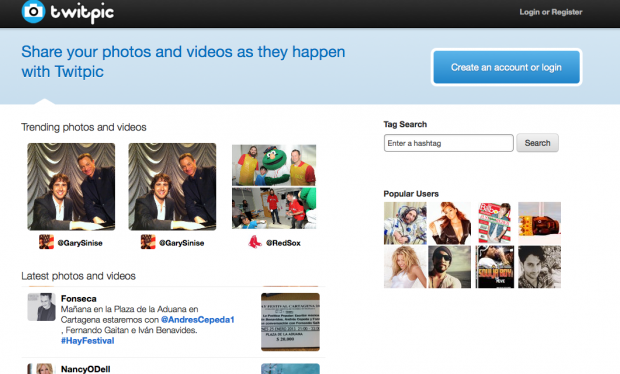Open the first @GarySinise trending photo
The width and height of the screenshot is (620, 374).
(71, 187)
